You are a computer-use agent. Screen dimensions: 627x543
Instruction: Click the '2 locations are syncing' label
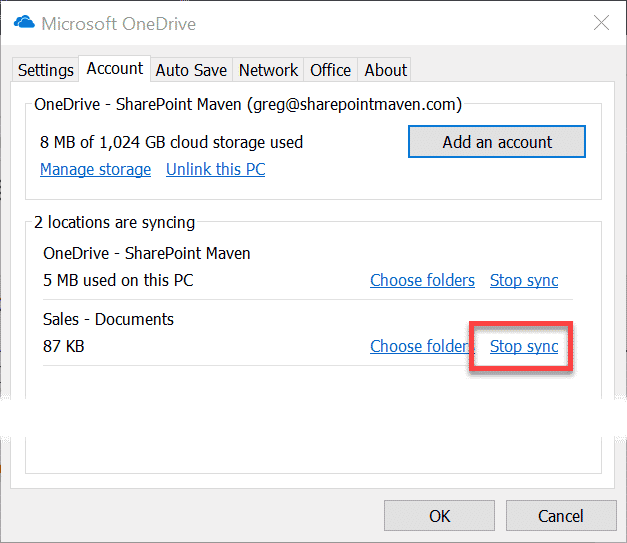[114, 222]
